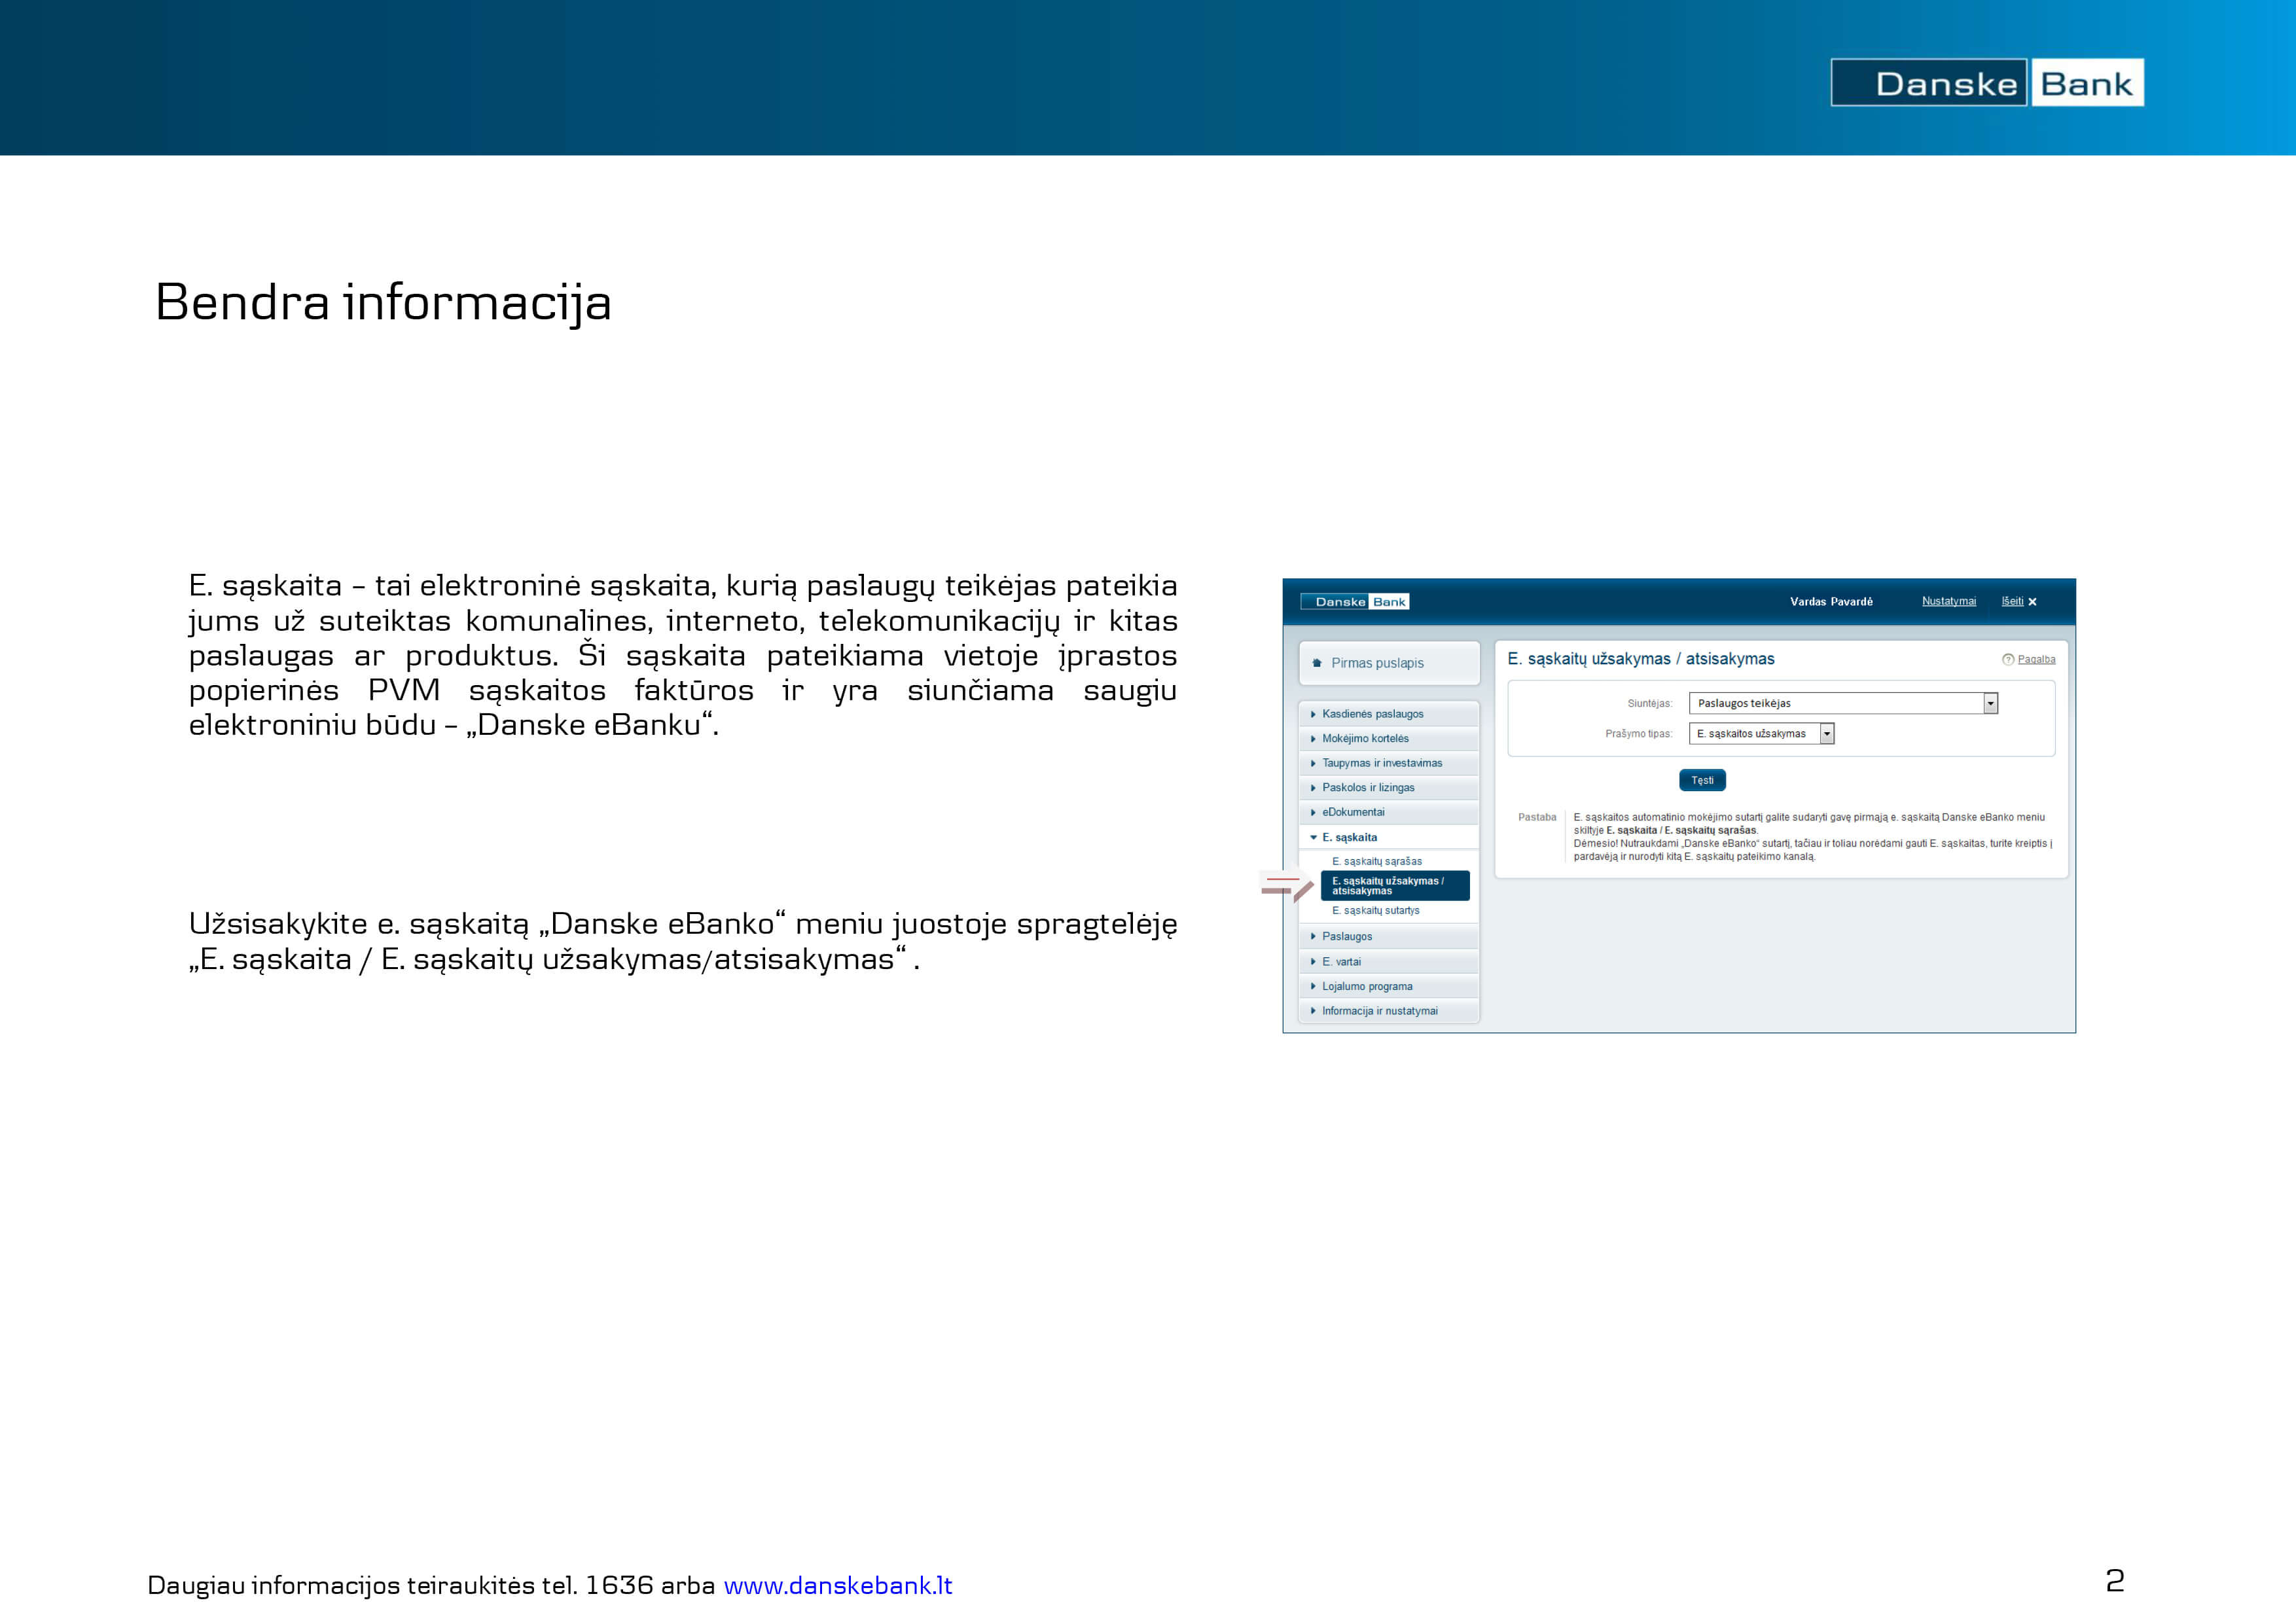Expand Informacija ir nustatymai menu

[x=1388, y=1011]
